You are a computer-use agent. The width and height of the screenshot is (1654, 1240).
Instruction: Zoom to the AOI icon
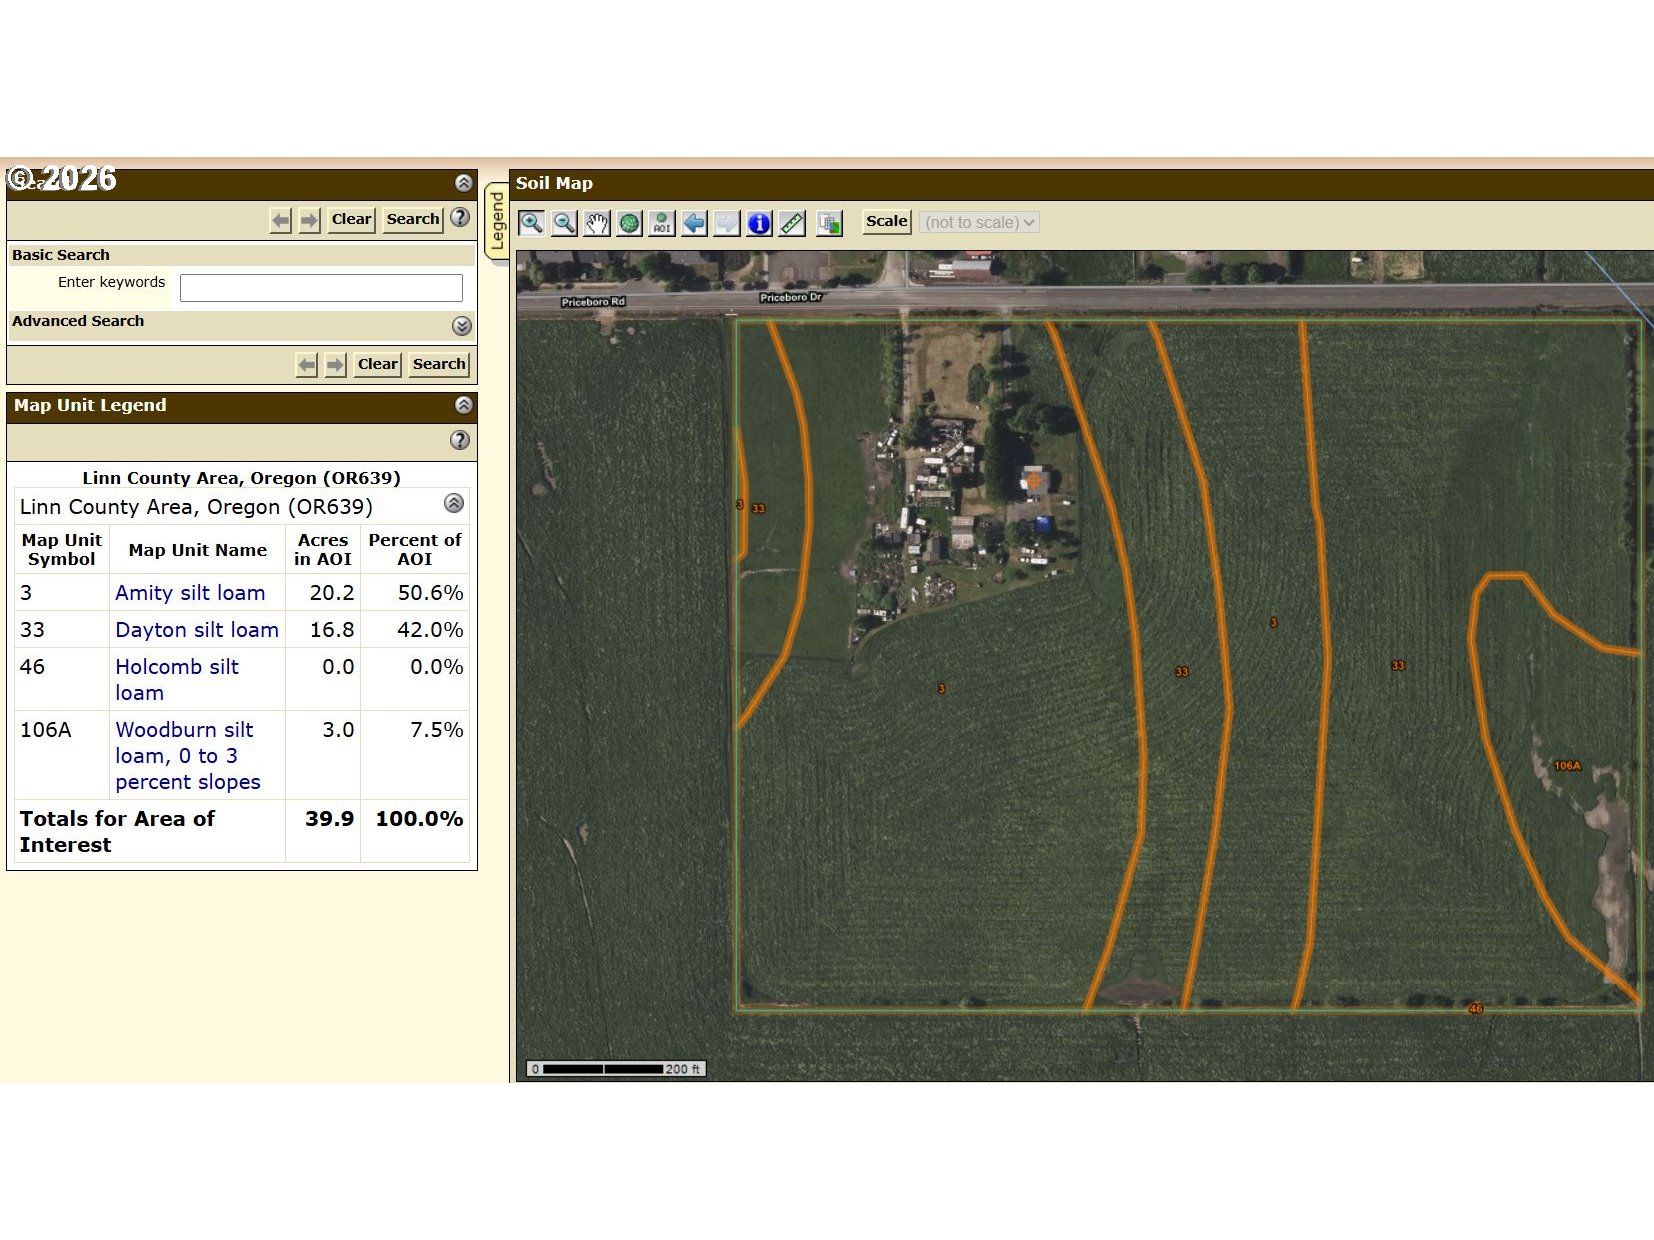(x=662, y=223)
